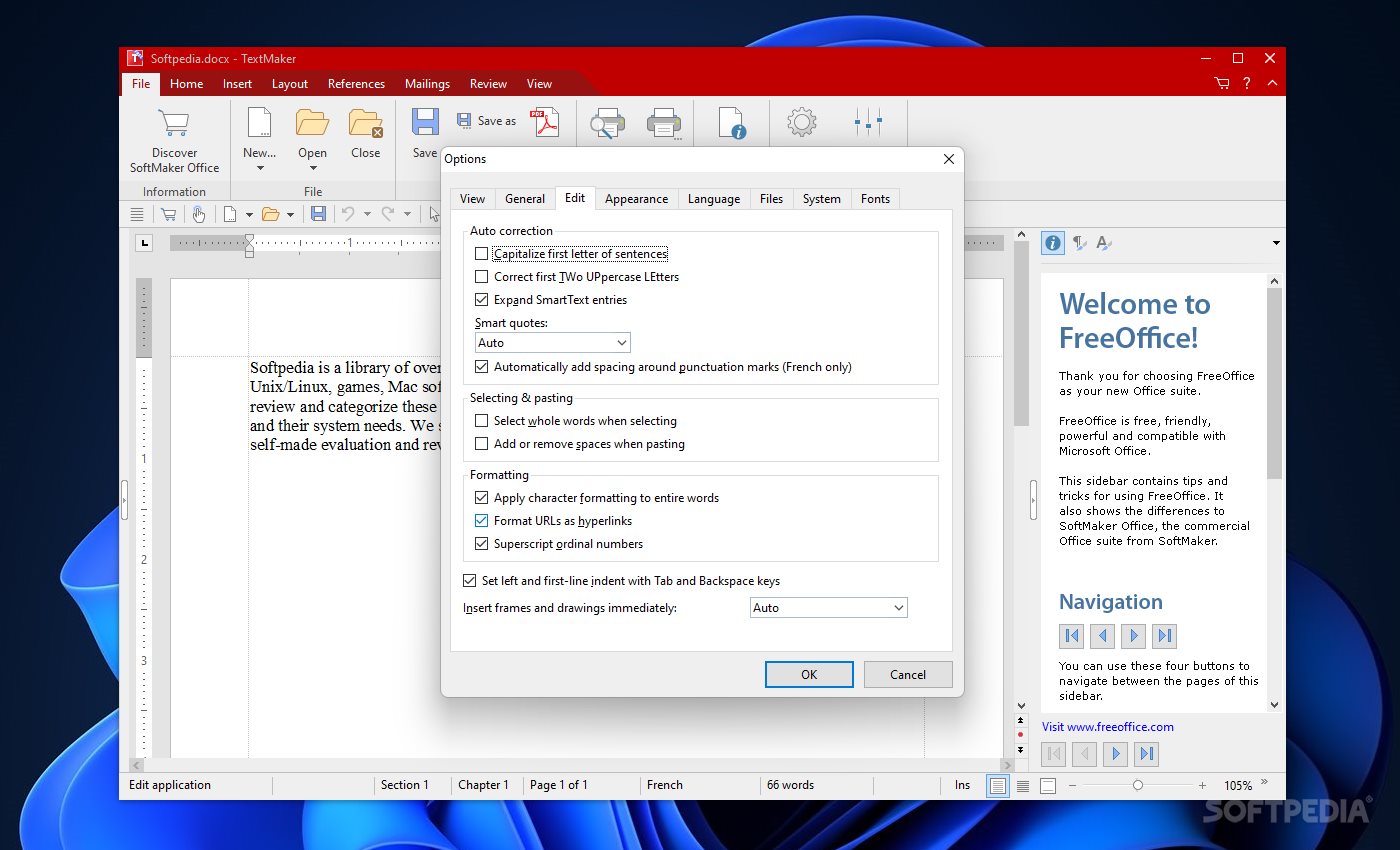1400x850 pixels.
Task: Choose the Save as ribbon command
Action: 487,121
